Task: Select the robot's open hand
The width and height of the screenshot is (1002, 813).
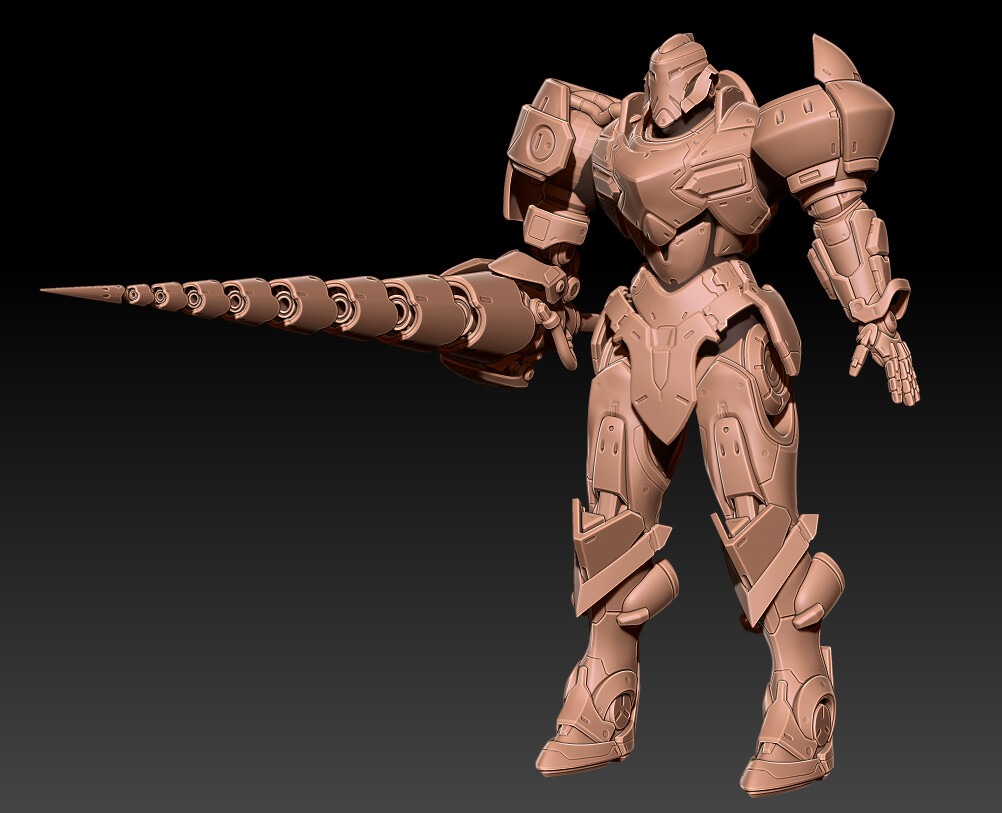Action: [886, 362]
